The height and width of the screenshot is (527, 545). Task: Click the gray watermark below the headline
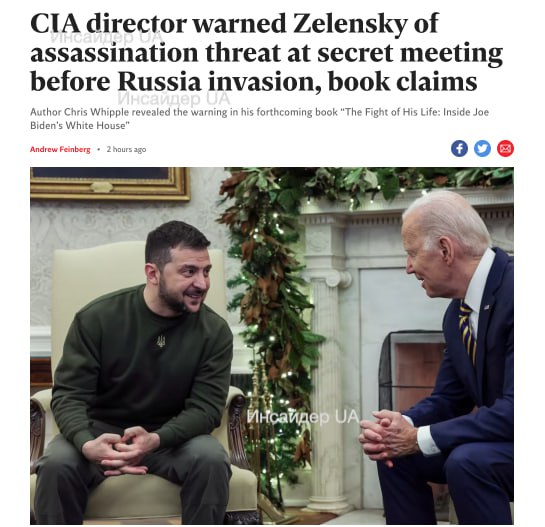tap(174, 99)
